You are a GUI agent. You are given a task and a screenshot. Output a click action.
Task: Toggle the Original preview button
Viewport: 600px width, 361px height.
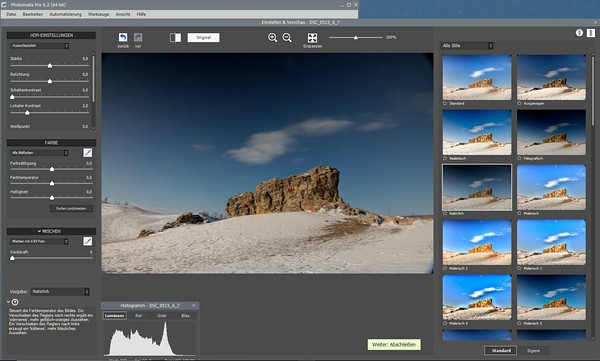(203, 38)
